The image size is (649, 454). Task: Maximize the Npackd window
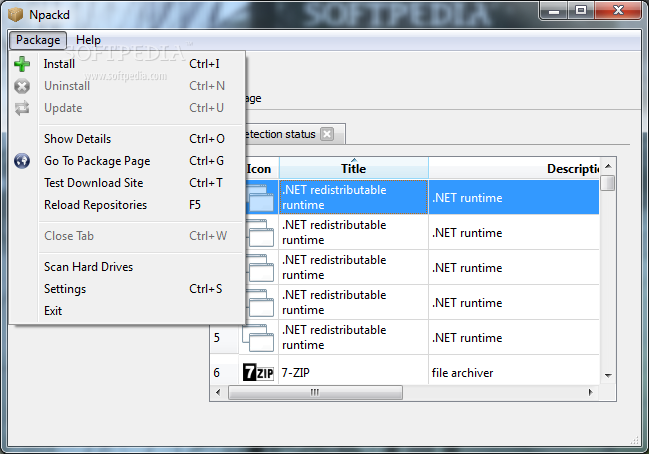581,10
